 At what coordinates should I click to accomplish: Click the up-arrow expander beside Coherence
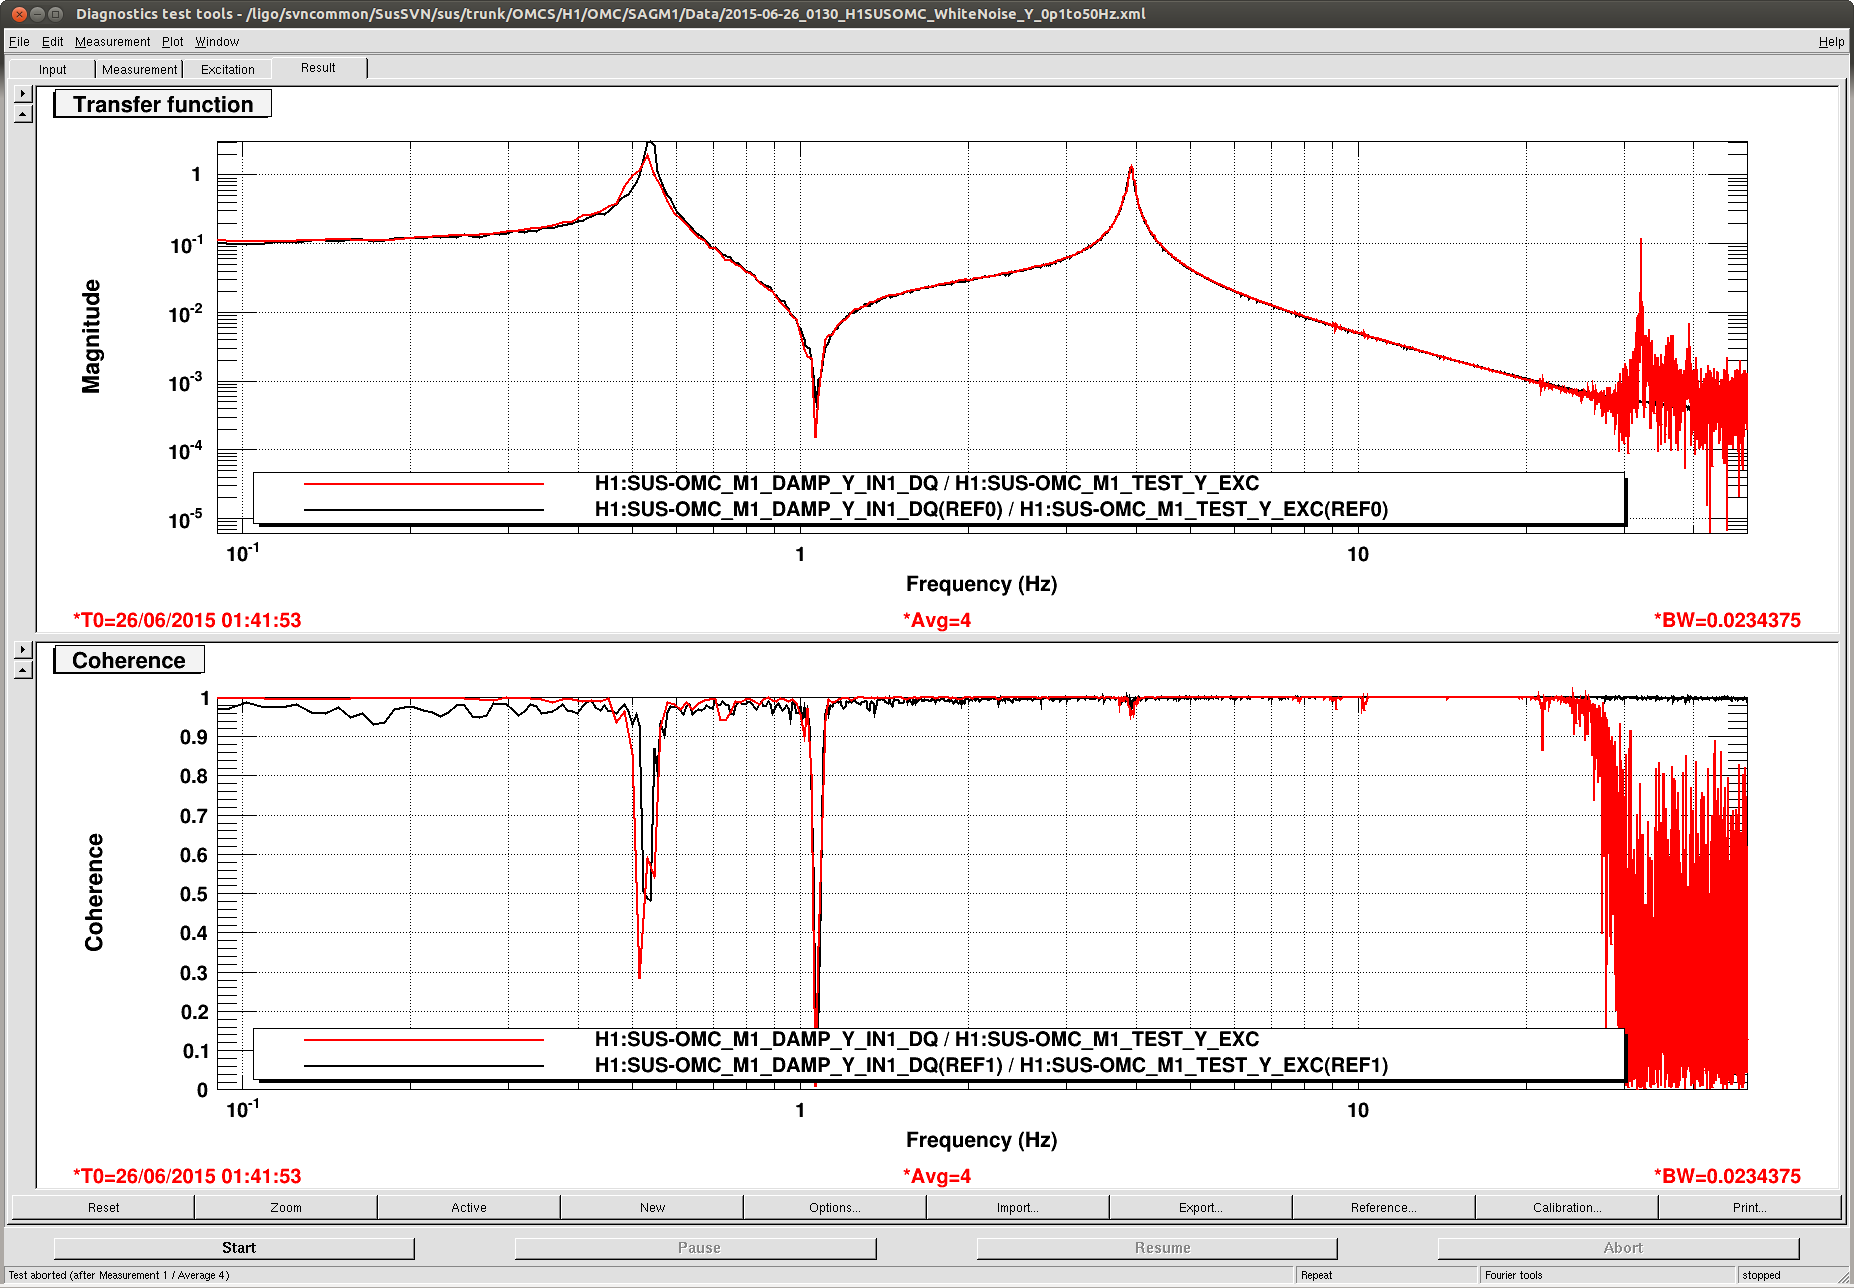(x=23, y=669)
